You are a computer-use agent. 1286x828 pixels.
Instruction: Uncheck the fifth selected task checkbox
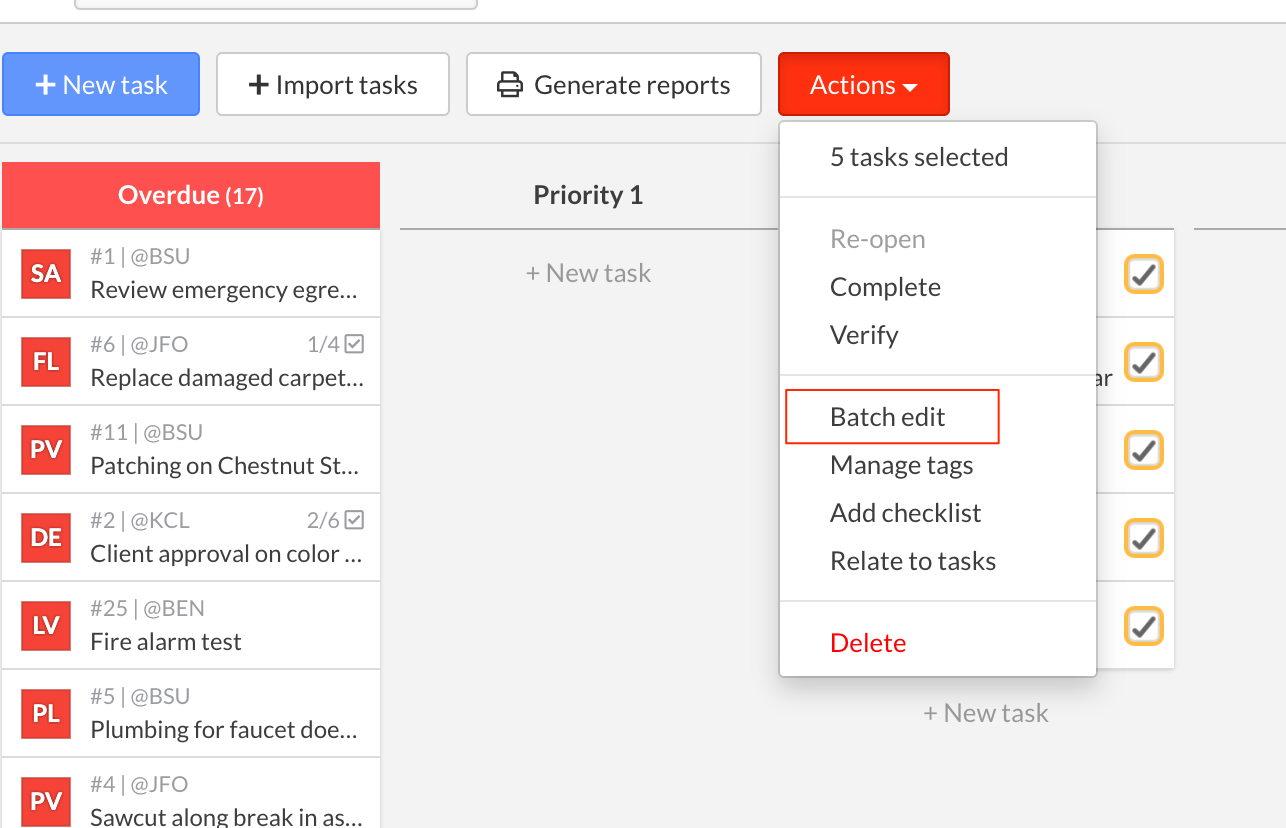tap(1144, 626)
